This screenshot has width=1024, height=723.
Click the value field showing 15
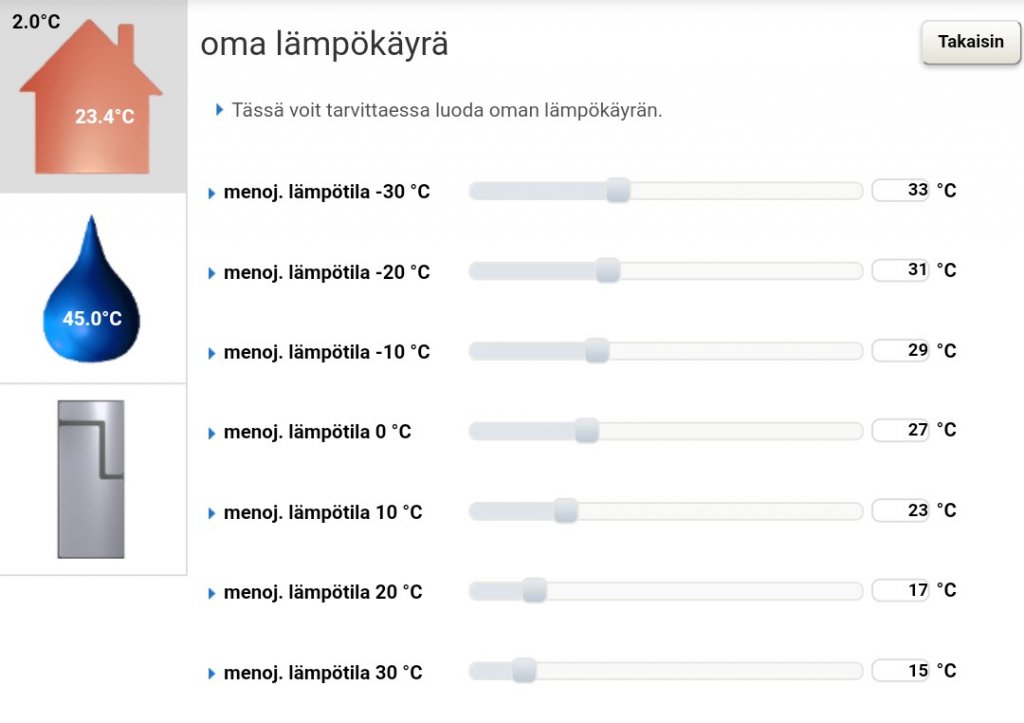[901, 670]
